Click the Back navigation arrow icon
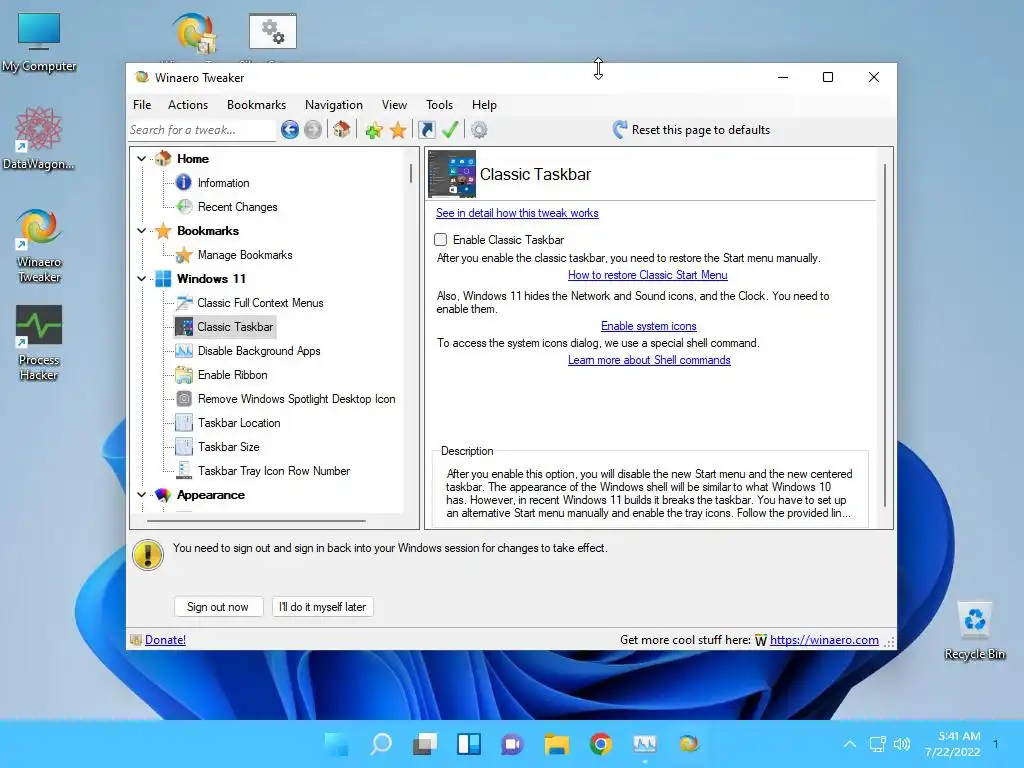This screenshot has width=1024, height=768. click(290, 130)
